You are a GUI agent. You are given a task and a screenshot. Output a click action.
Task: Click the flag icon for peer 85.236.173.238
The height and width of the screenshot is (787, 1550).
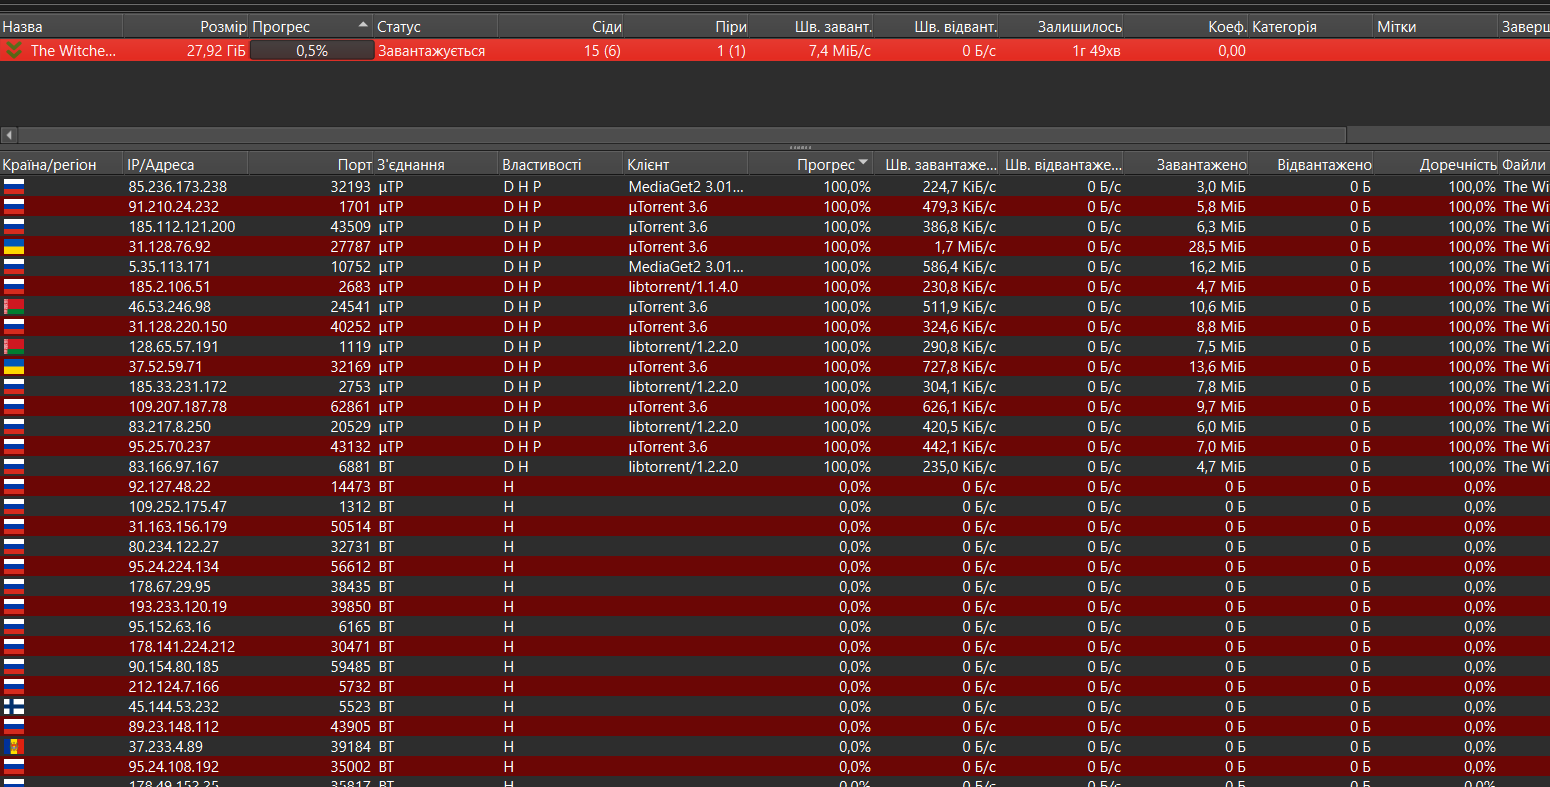point(14,186)
